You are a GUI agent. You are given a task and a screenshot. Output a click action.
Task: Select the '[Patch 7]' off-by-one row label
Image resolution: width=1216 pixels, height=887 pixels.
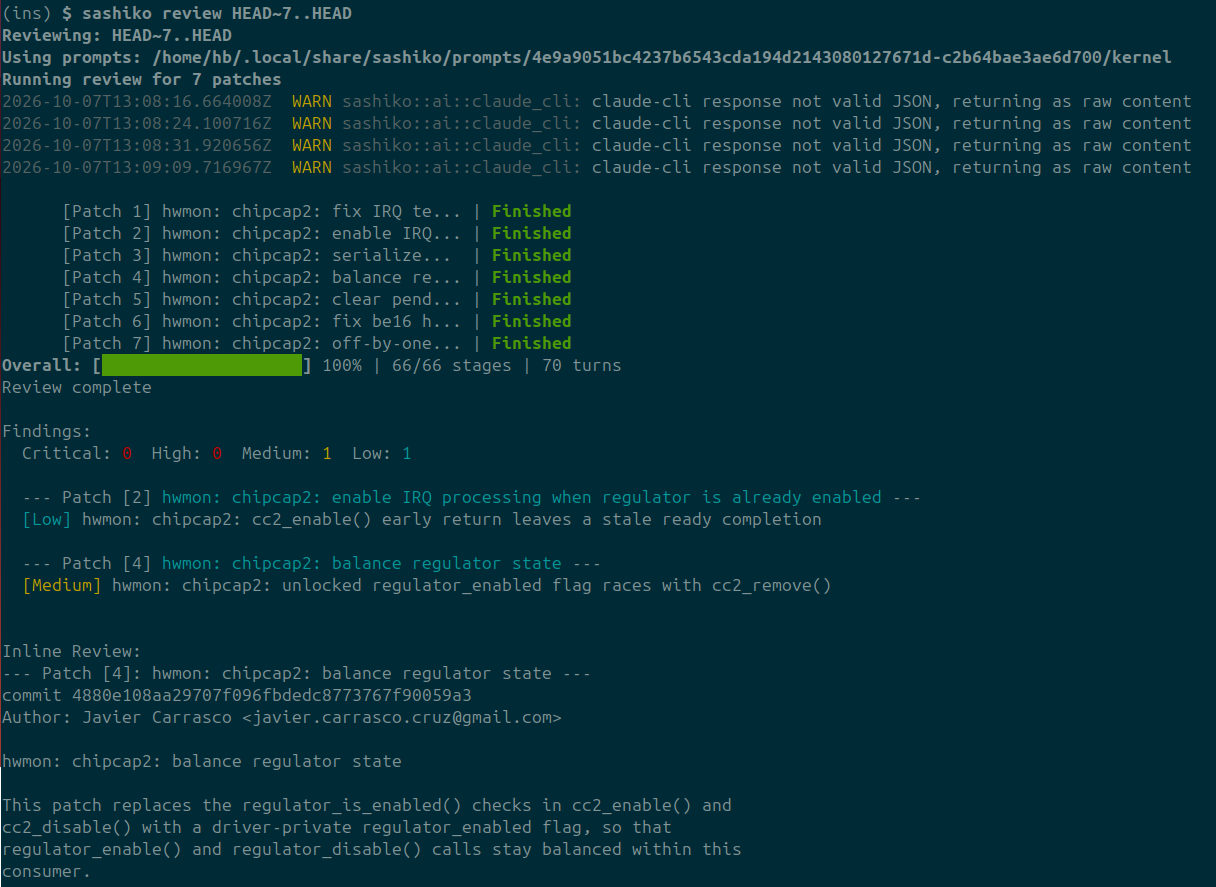click(262, 343)
